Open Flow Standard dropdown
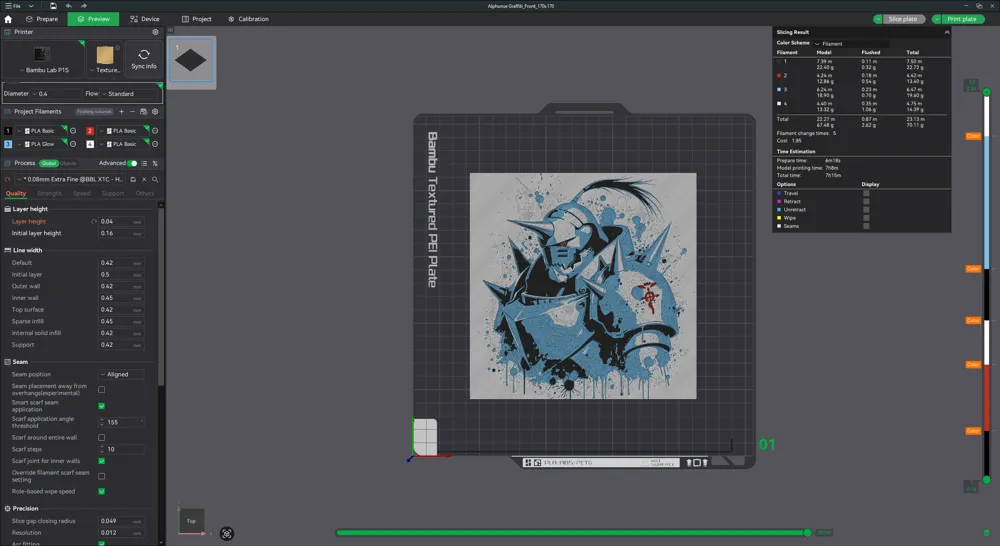The image size is (1000, 546). coord(129,94)
